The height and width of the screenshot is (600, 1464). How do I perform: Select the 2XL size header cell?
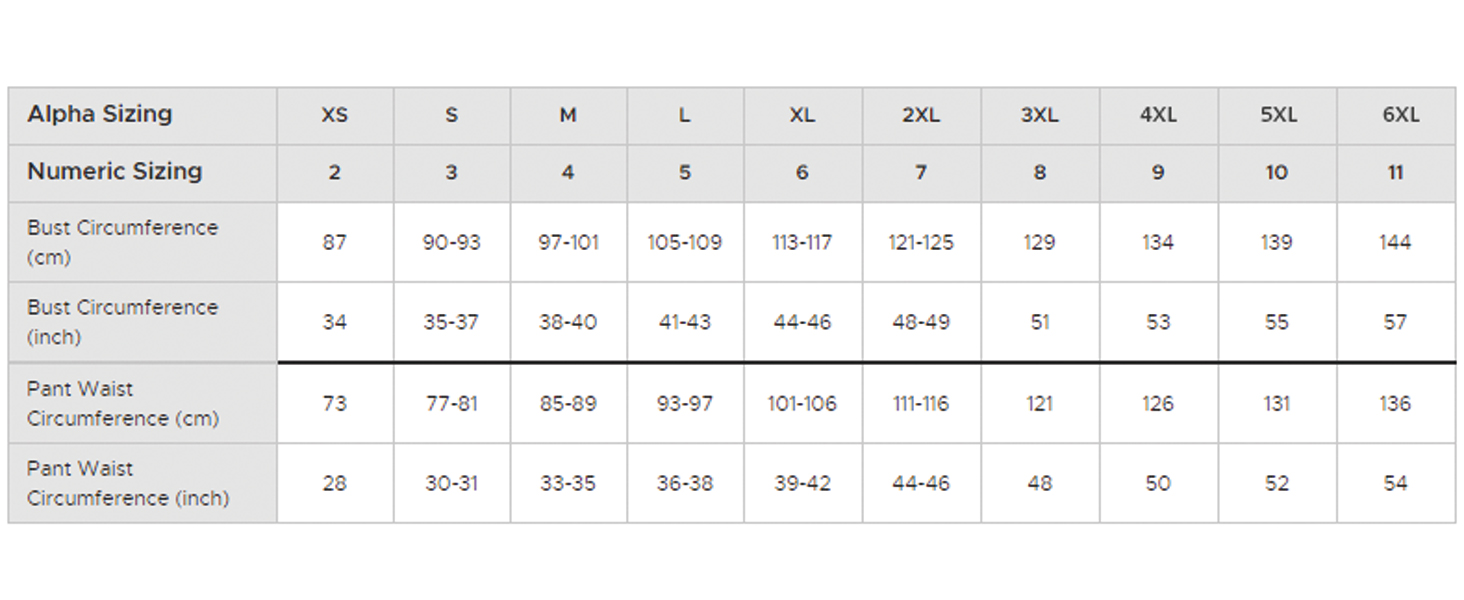(921, 115)
